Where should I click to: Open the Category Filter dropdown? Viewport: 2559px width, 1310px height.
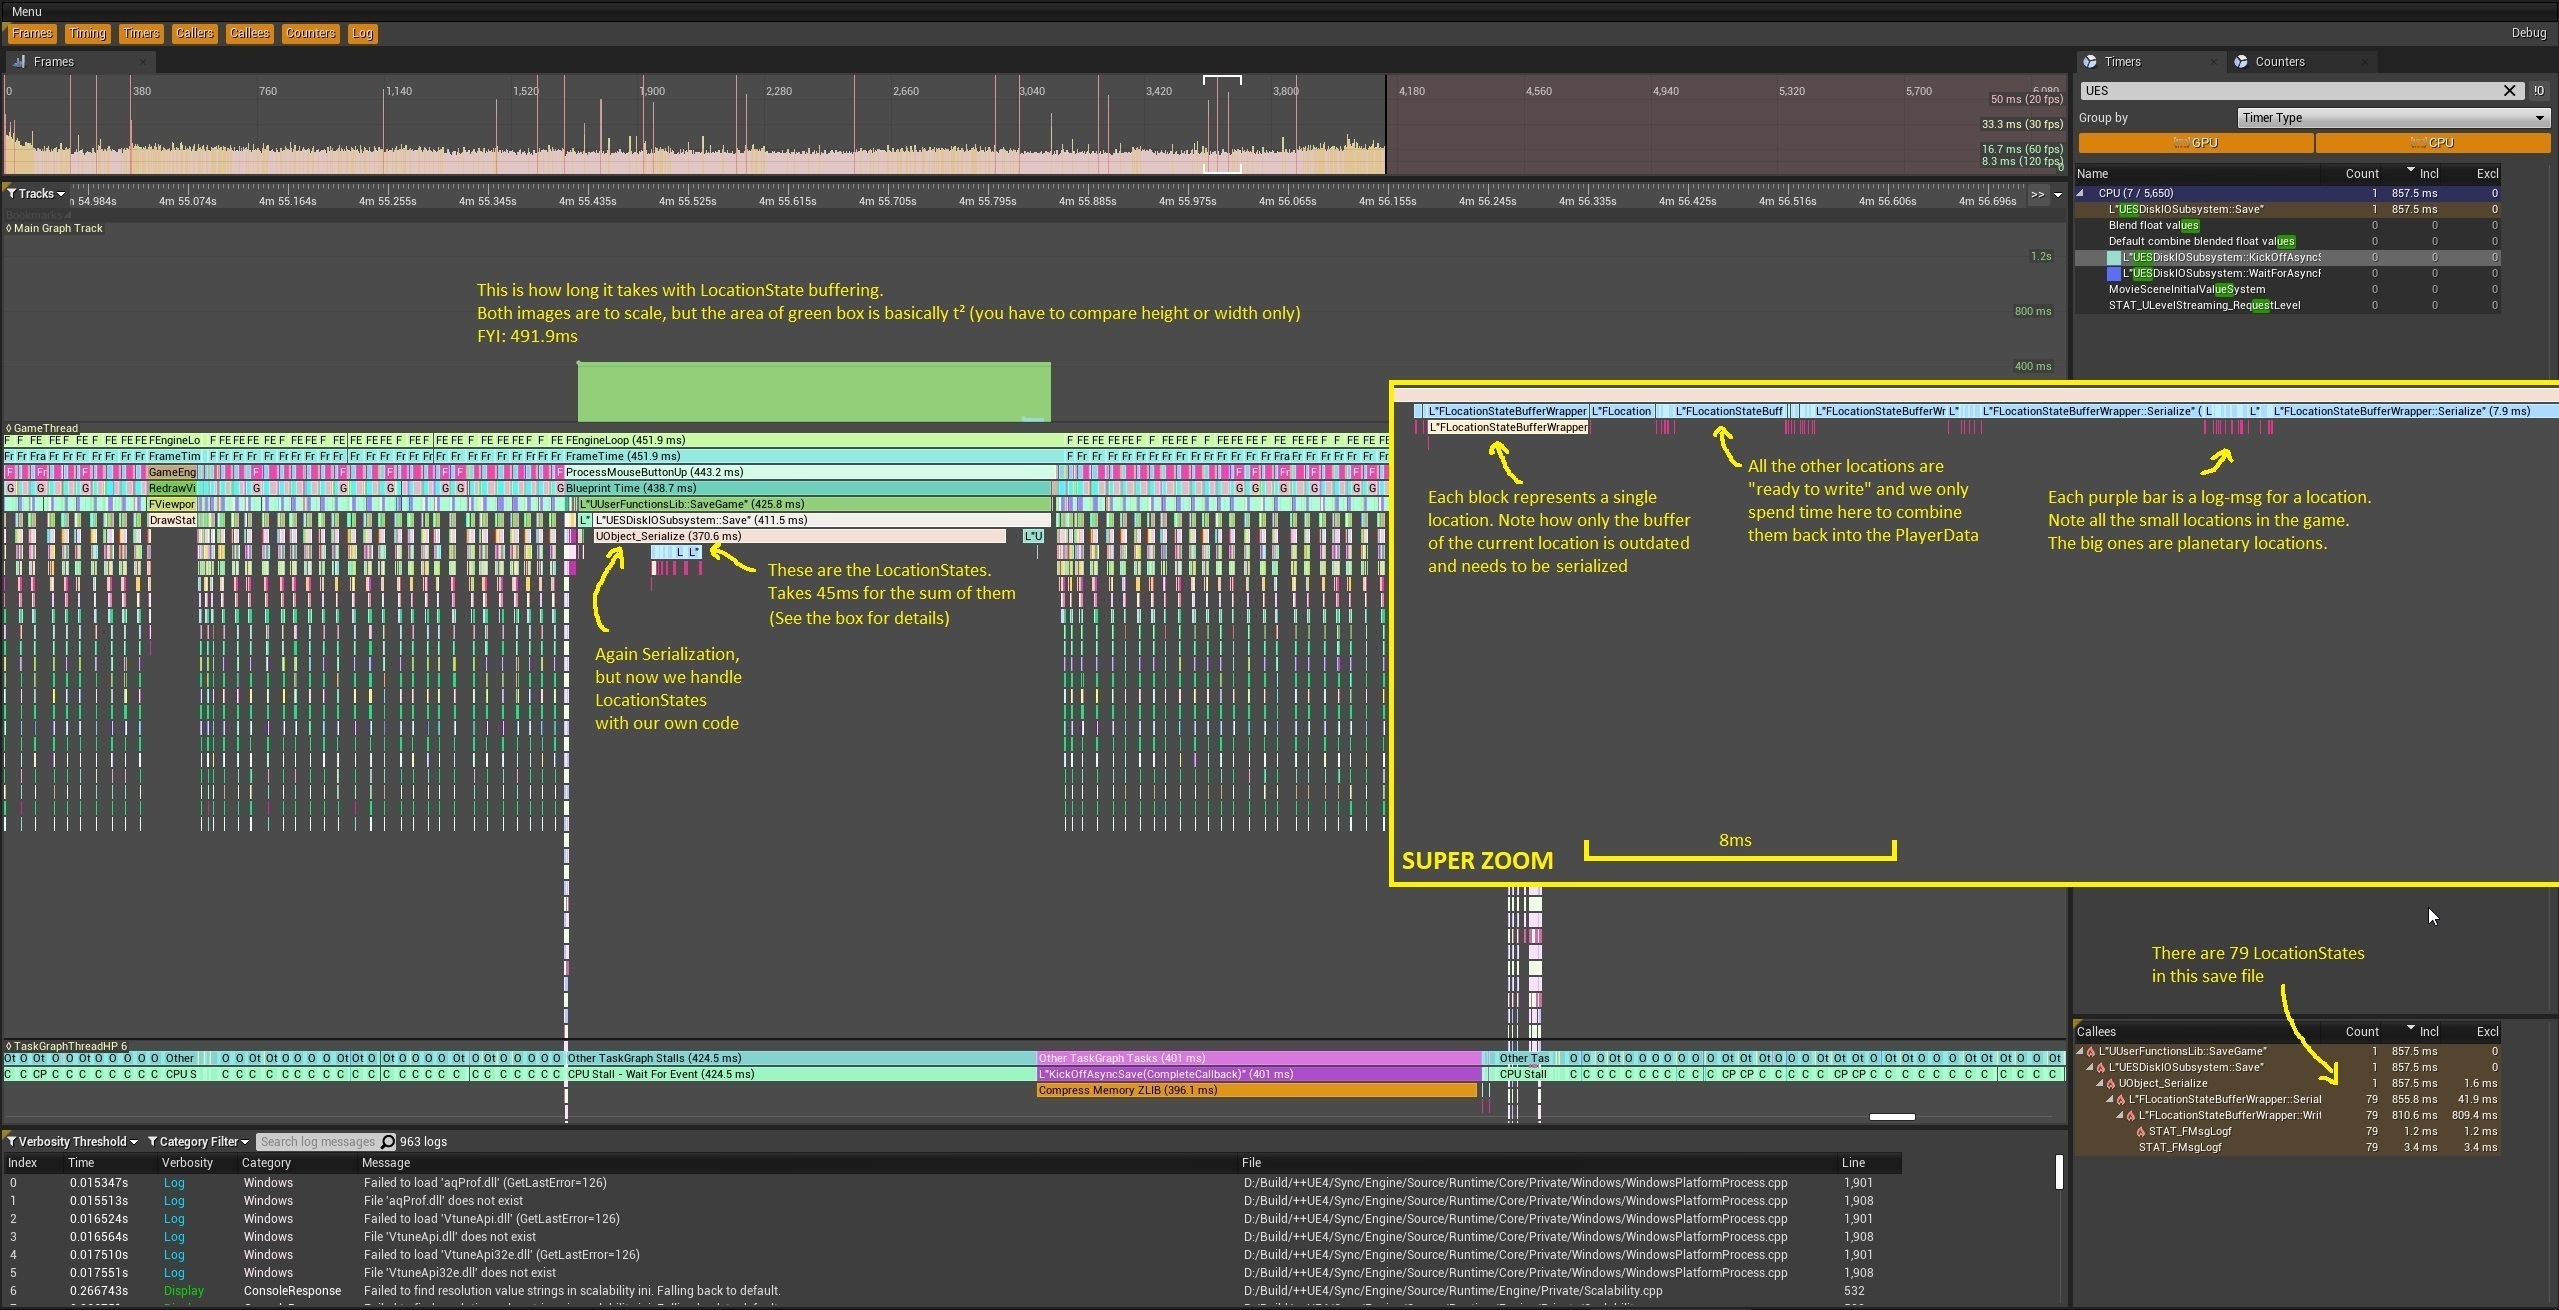point(198,1142)
